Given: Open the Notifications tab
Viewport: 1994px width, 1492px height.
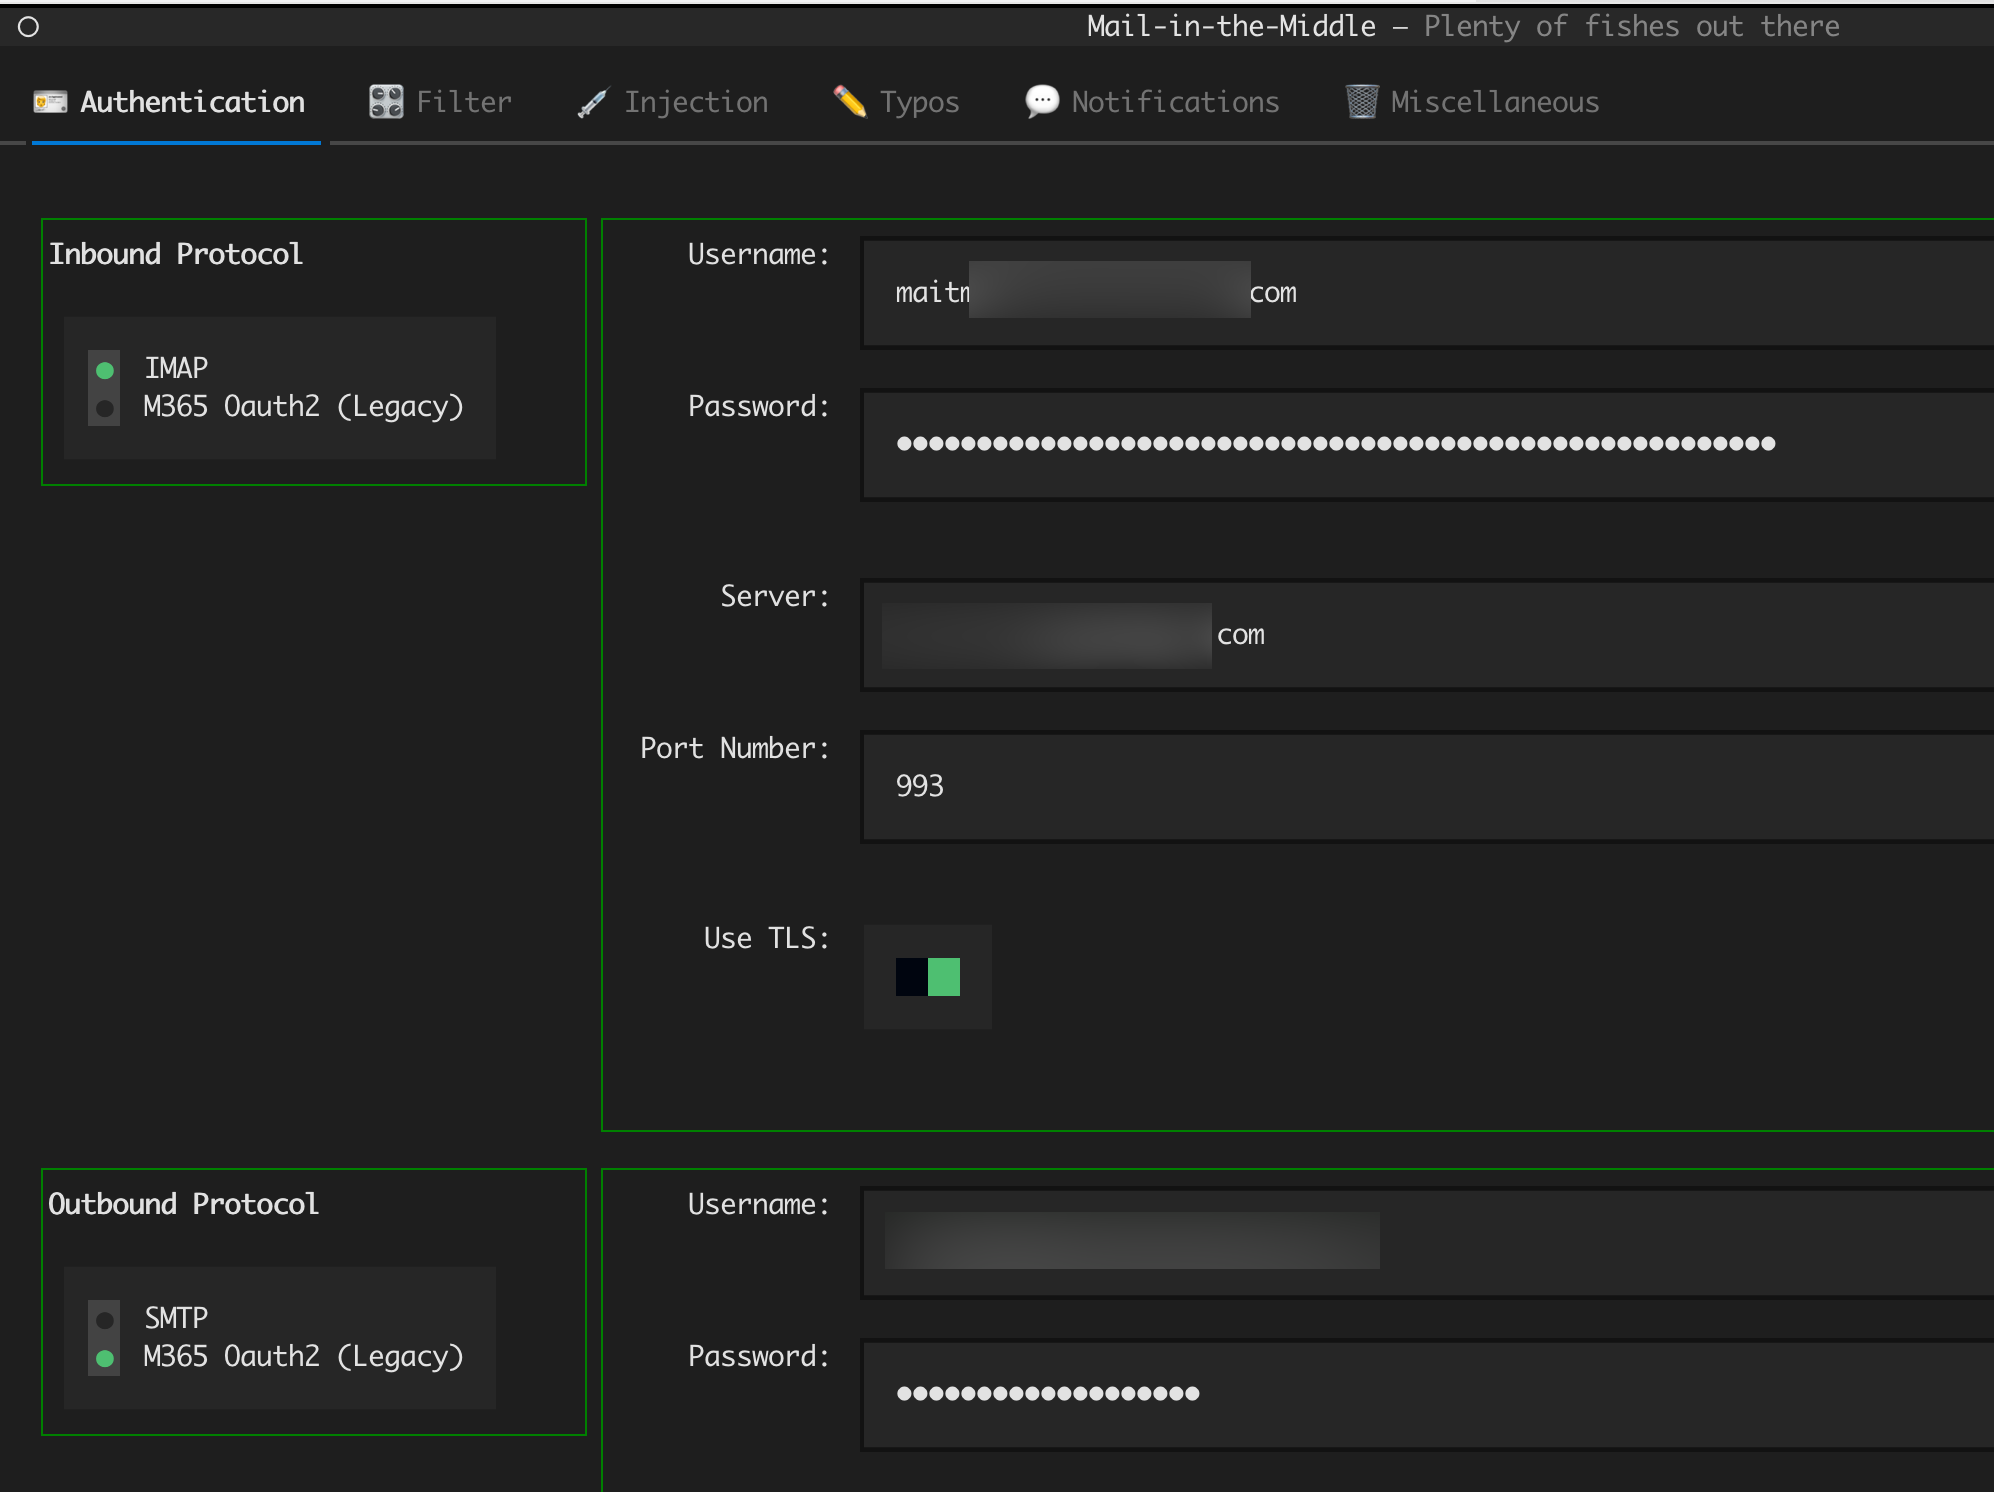Looking at the screenshot, I should point(1175,102).
